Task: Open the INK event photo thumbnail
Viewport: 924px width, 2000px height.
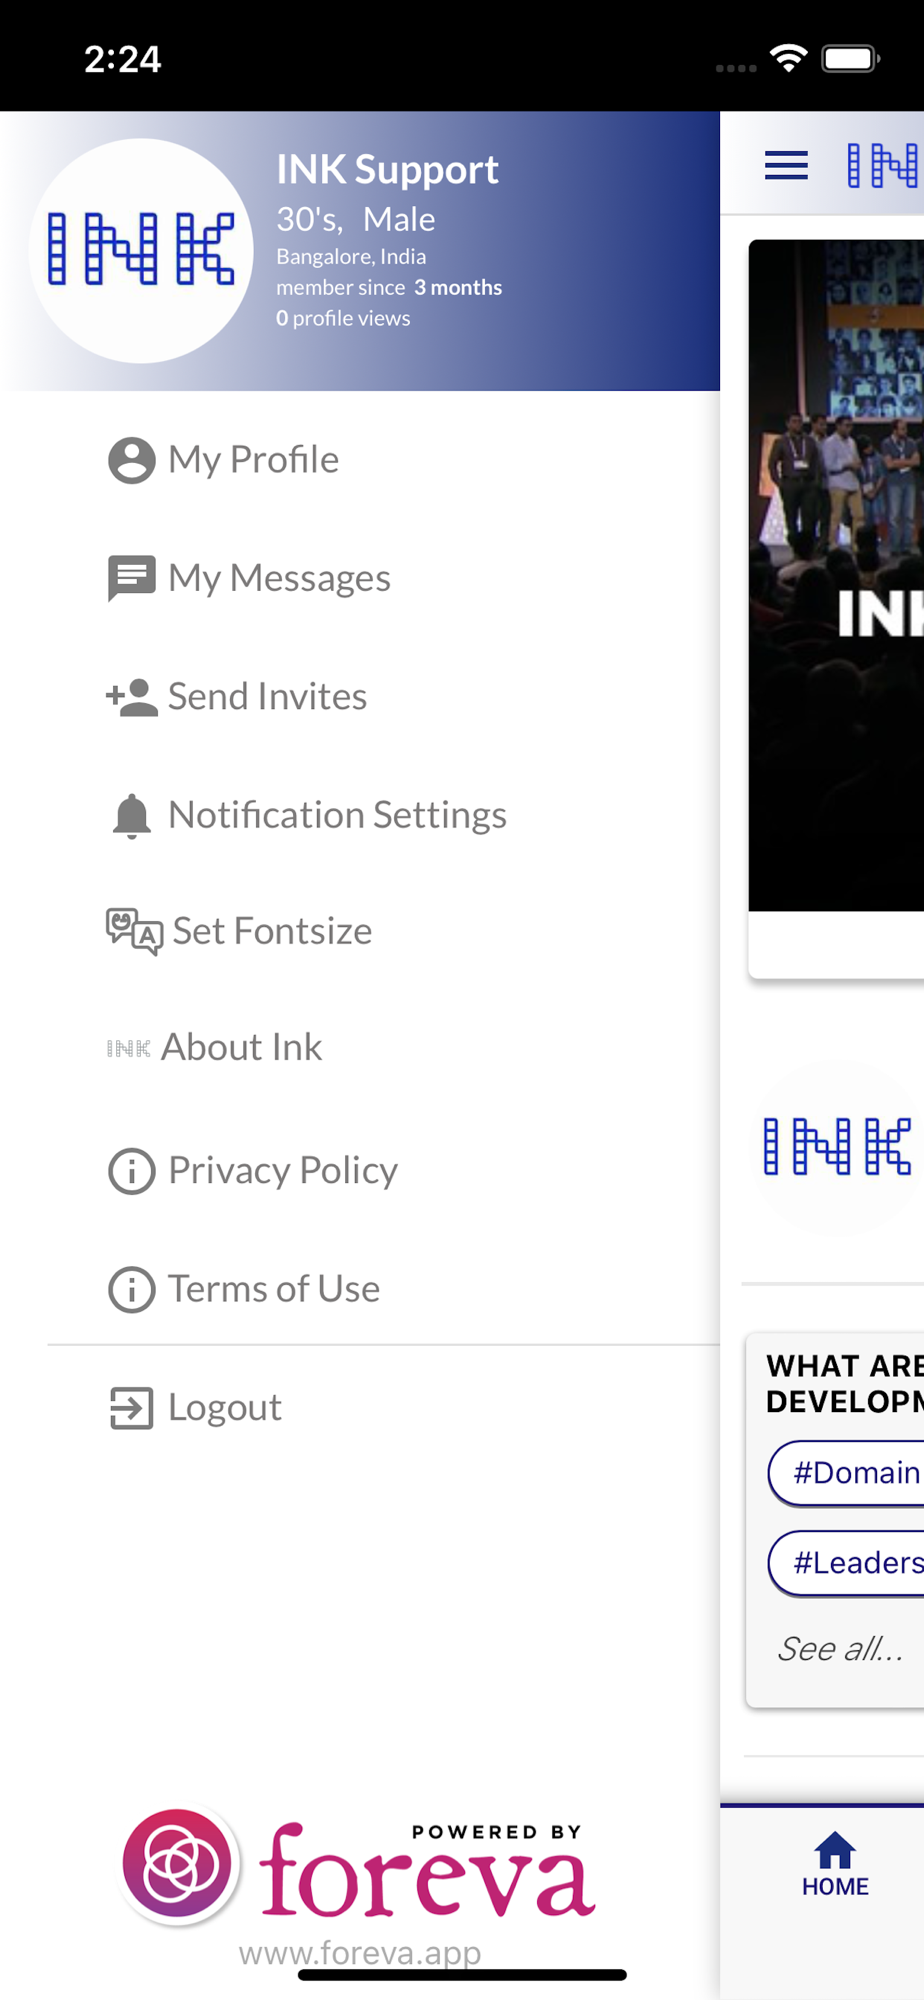Action: 836,575
